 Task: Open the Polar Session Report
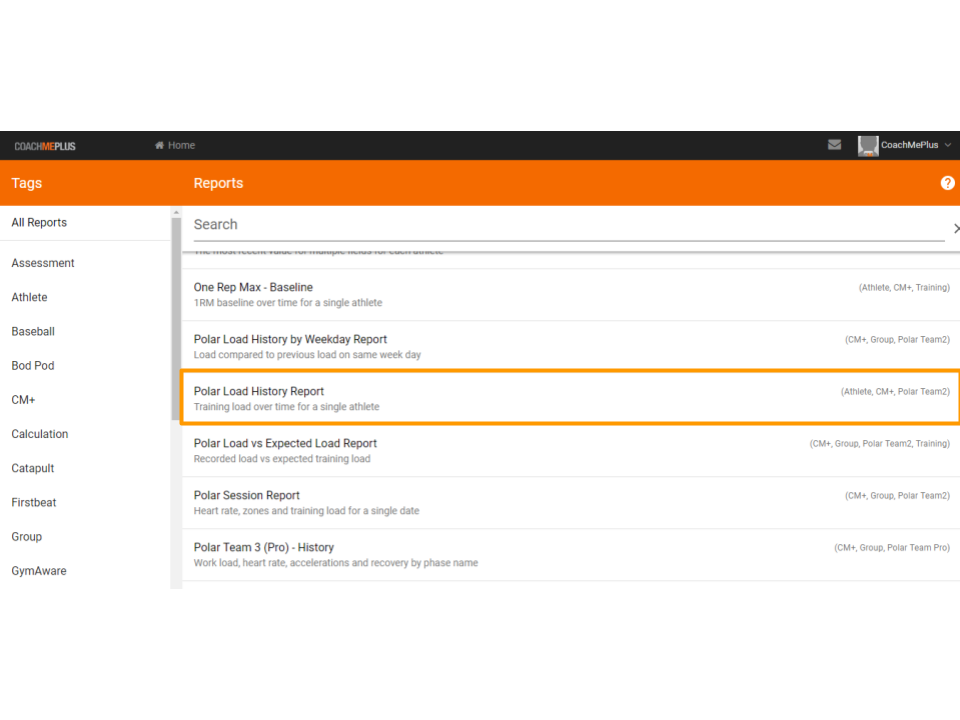click(x=571, y=503)
